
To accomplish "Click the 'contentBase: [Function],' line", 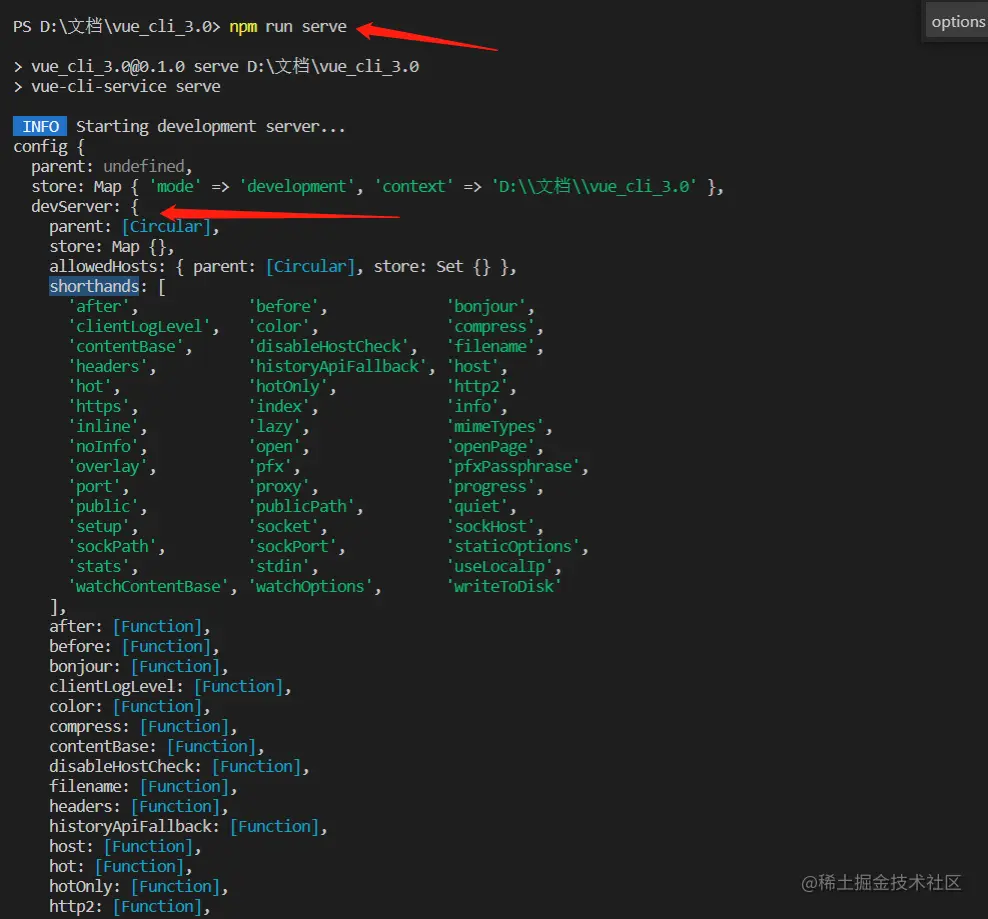I will click(x=157, y=746).
